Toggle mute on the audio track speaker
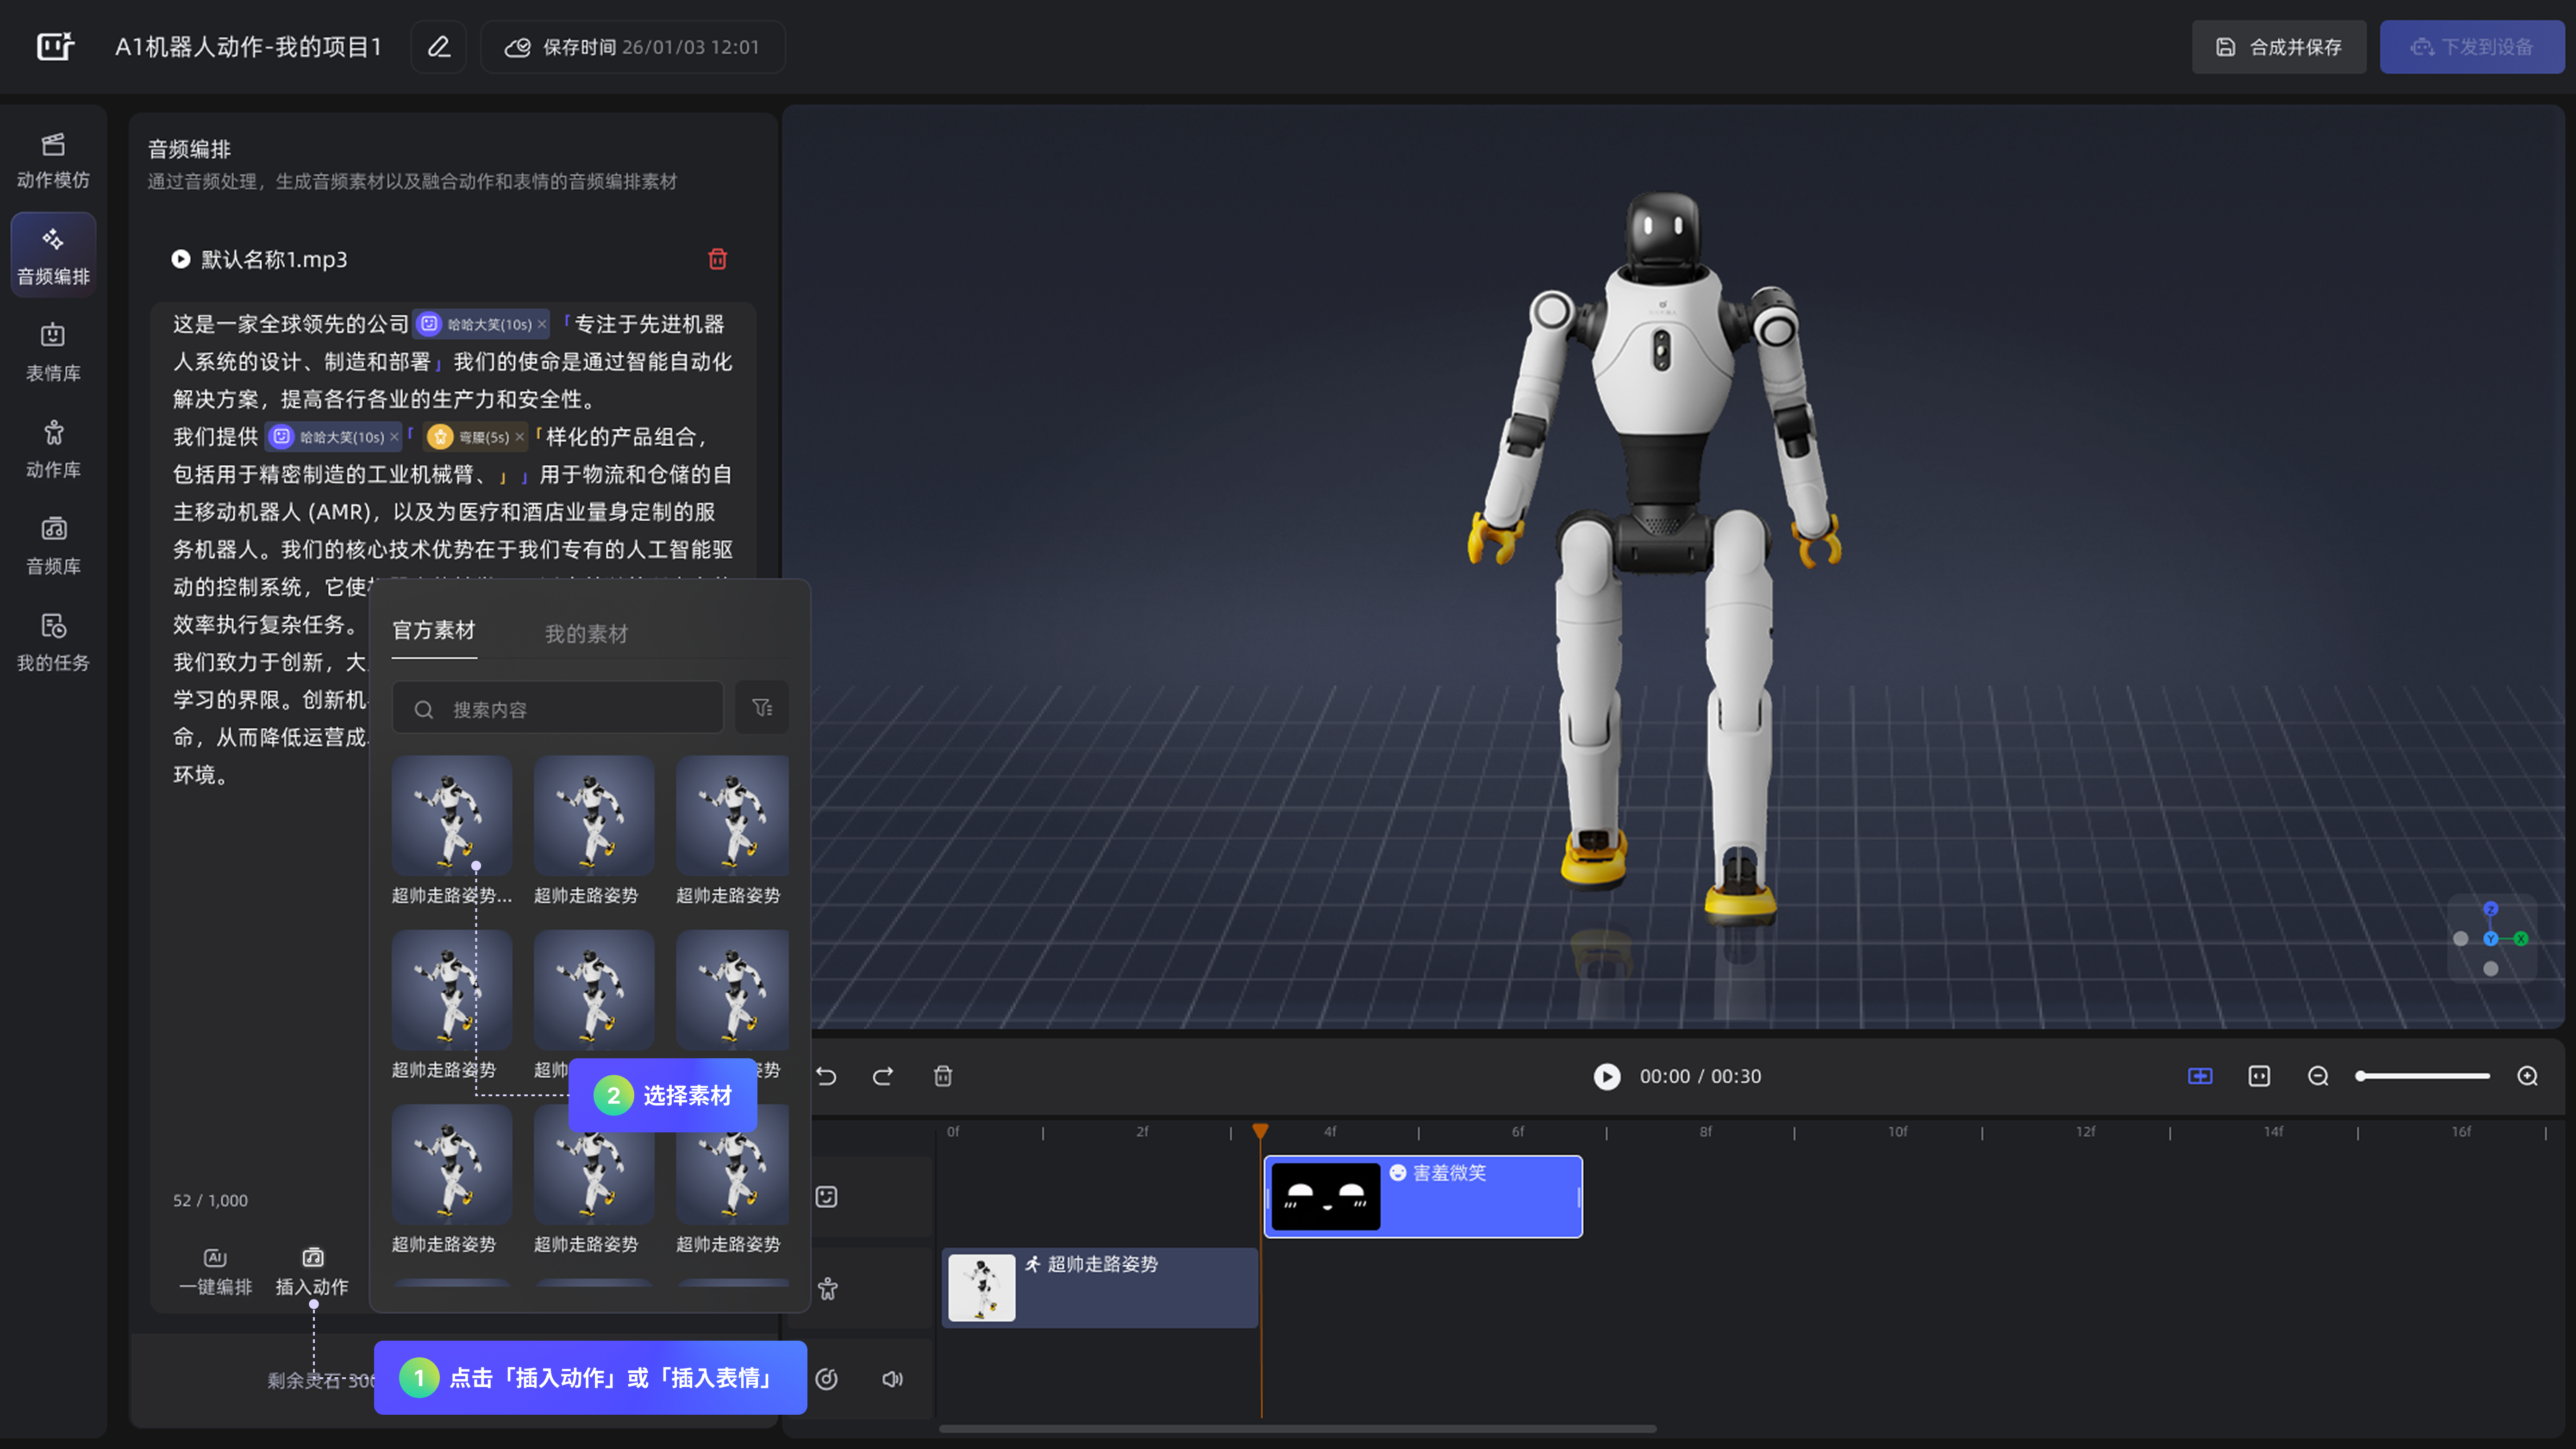The width and height of the screenshot is (2576, 1449). (892, 1379)
